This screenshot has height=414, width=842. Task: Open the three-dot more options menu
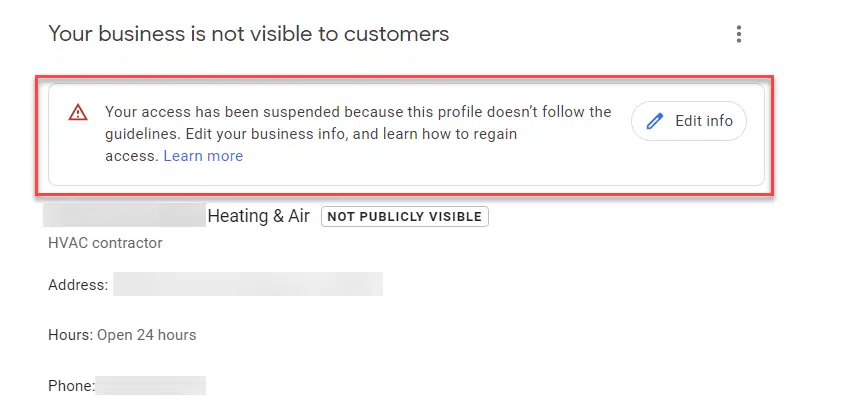click(x=739, y=35)
